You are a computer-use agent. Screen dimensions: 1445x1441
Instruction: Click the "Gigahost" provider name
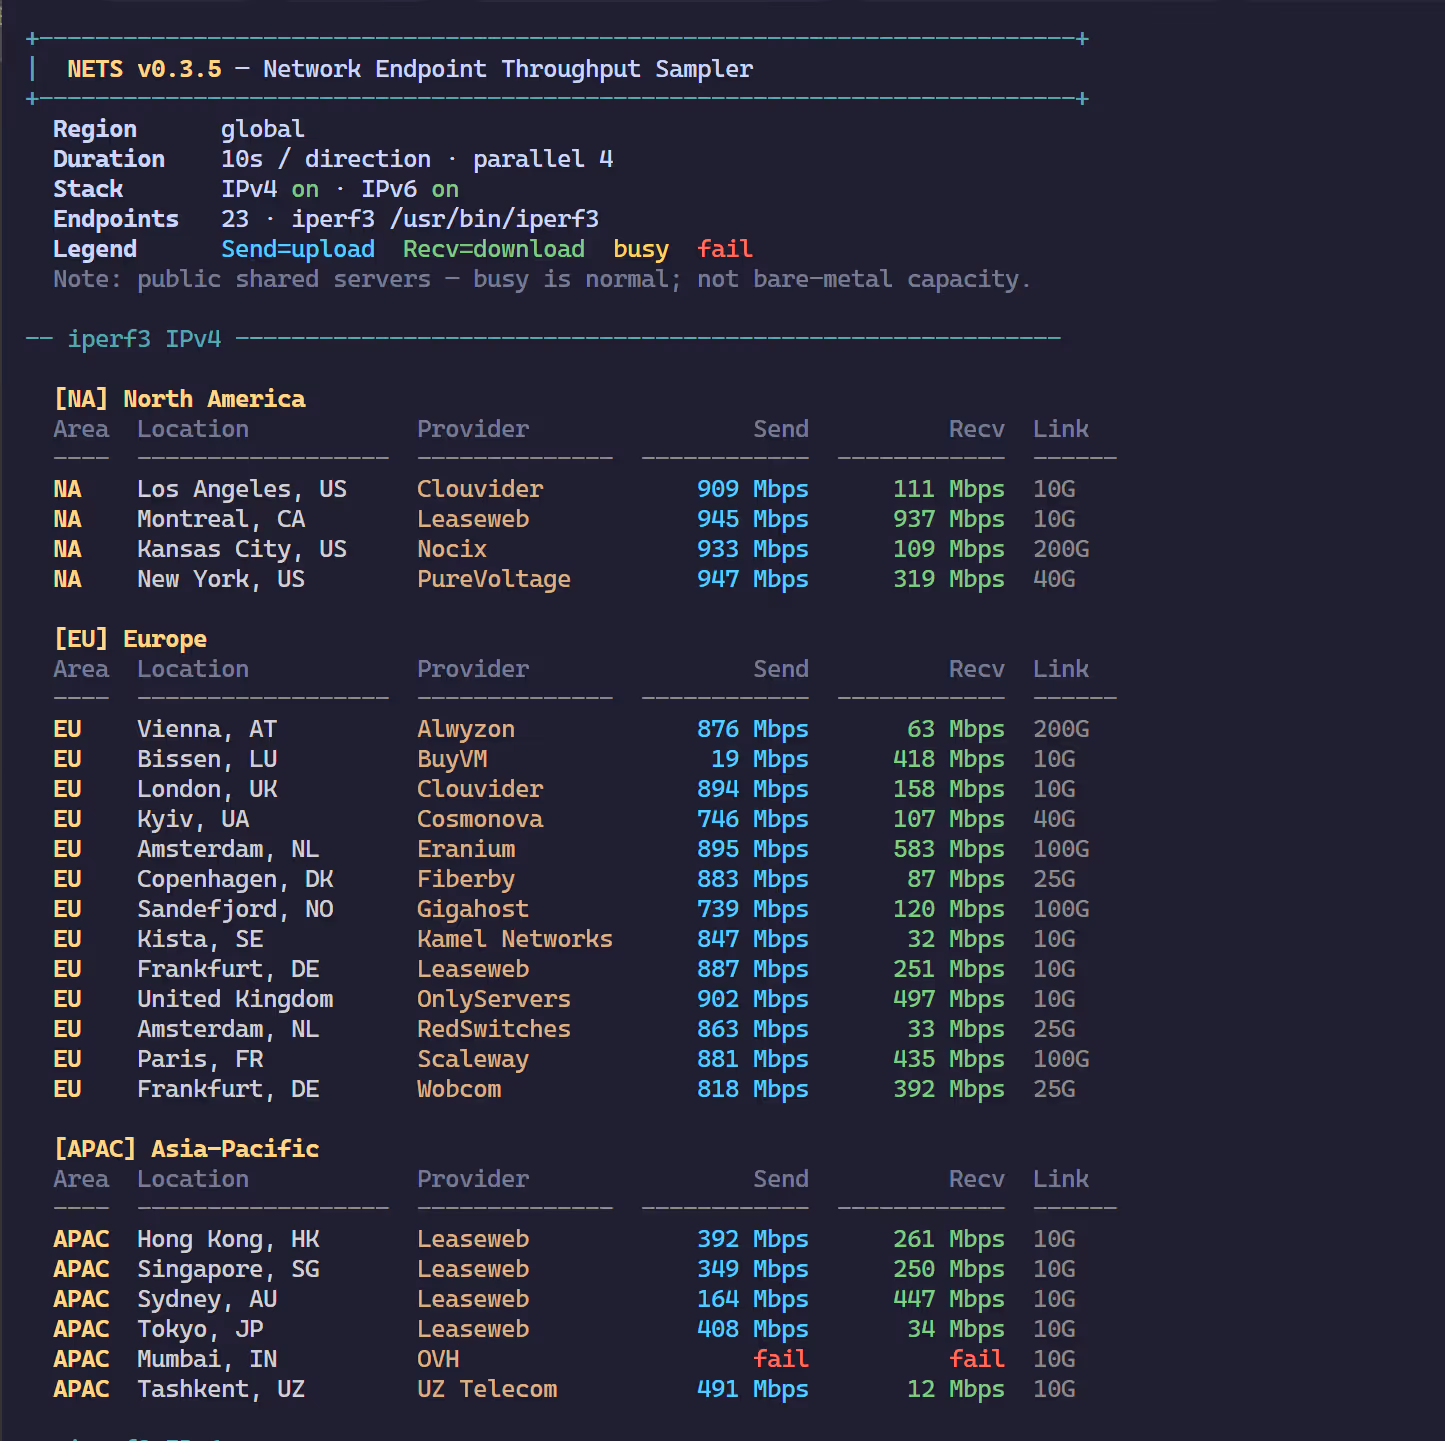click(473, 909)
